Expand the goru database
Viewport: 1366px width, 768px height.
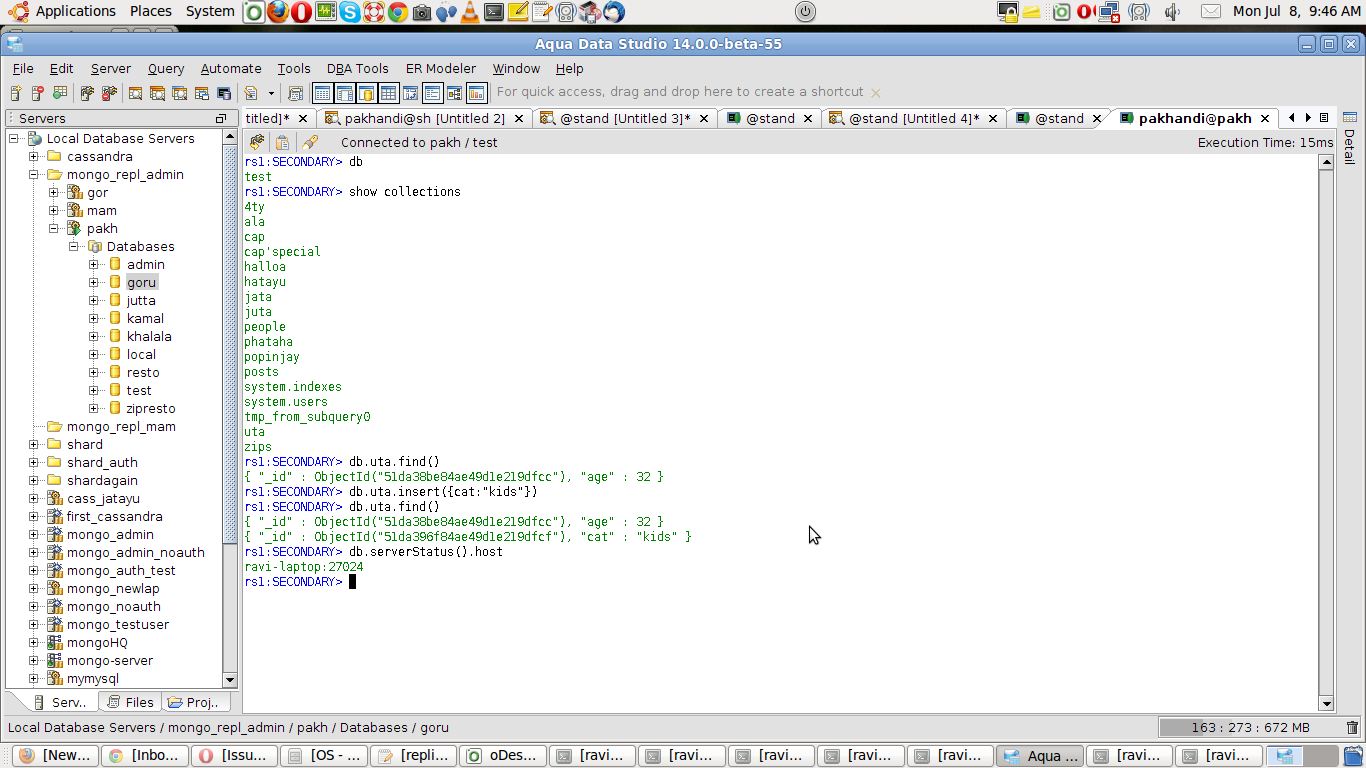[94, 283]
